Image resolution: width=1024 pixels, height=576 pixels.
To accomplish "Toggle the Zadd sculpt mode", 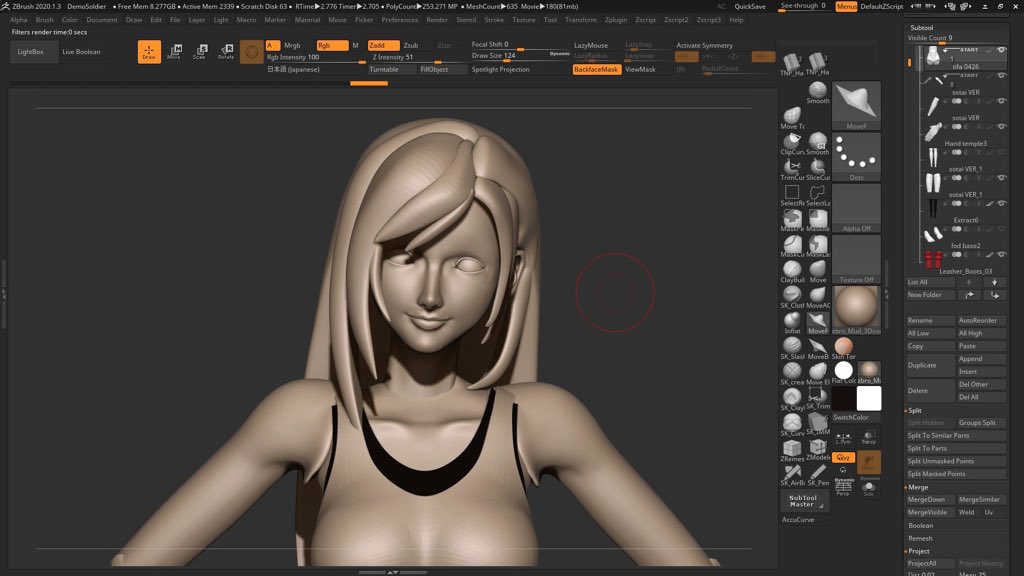I will (x=382, y=45).
